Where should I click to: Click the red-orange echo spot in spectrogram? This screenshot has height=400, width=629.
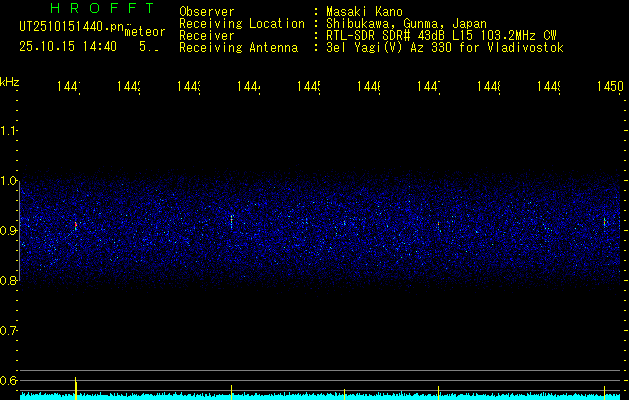pos(75,227)
